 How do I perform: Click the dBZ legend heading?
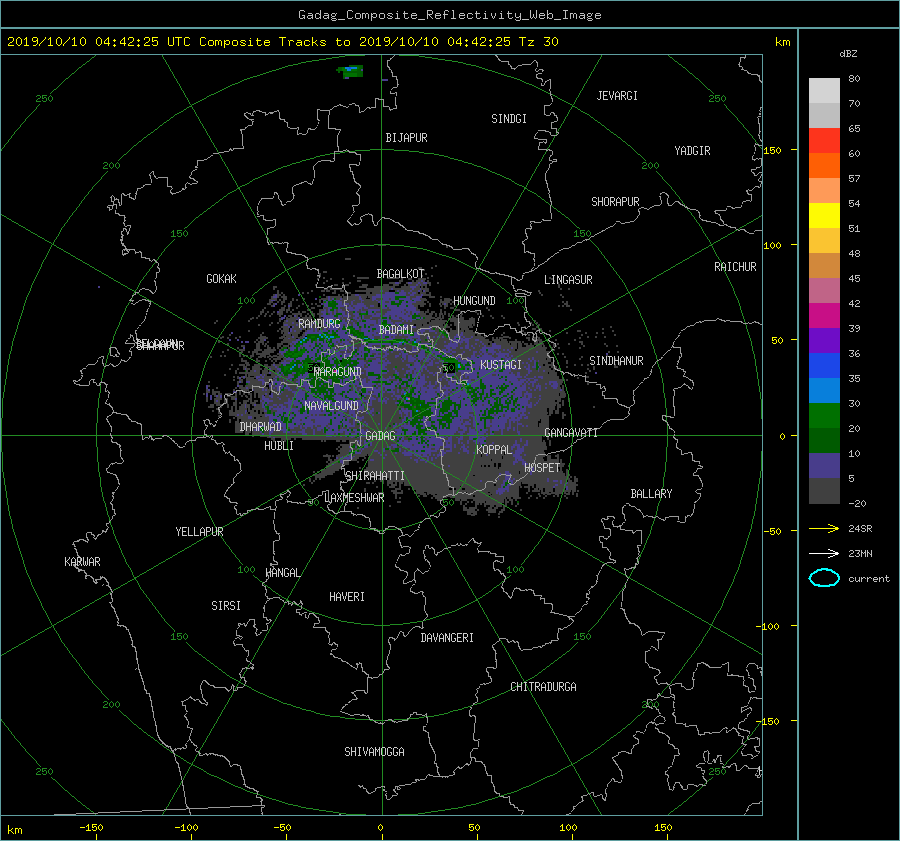(x=848, y=53)
